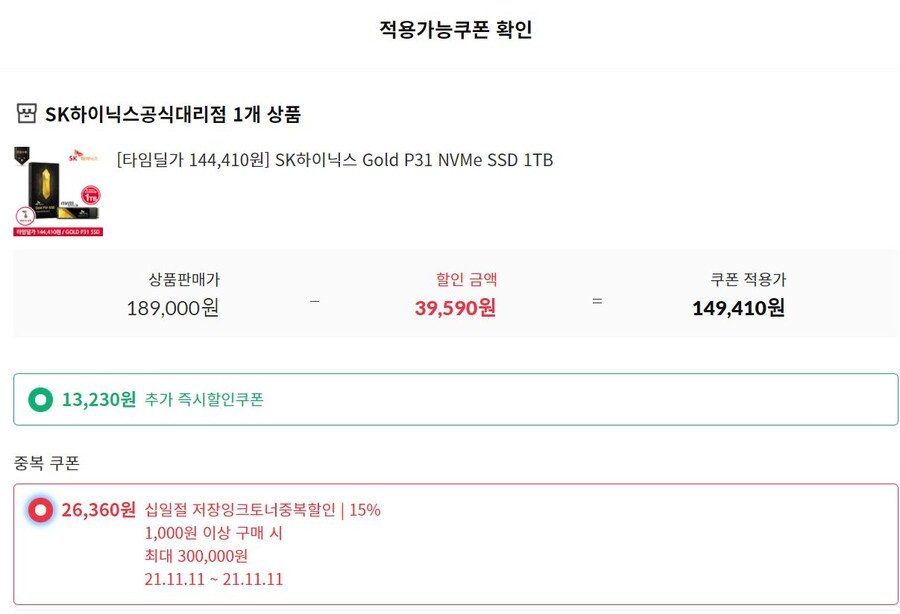900x614 pixels.
Task: Click the 십일절 저장잉크토너중복할인 15% coupon name
Action: pyautogui.click(x=262, y=510)
